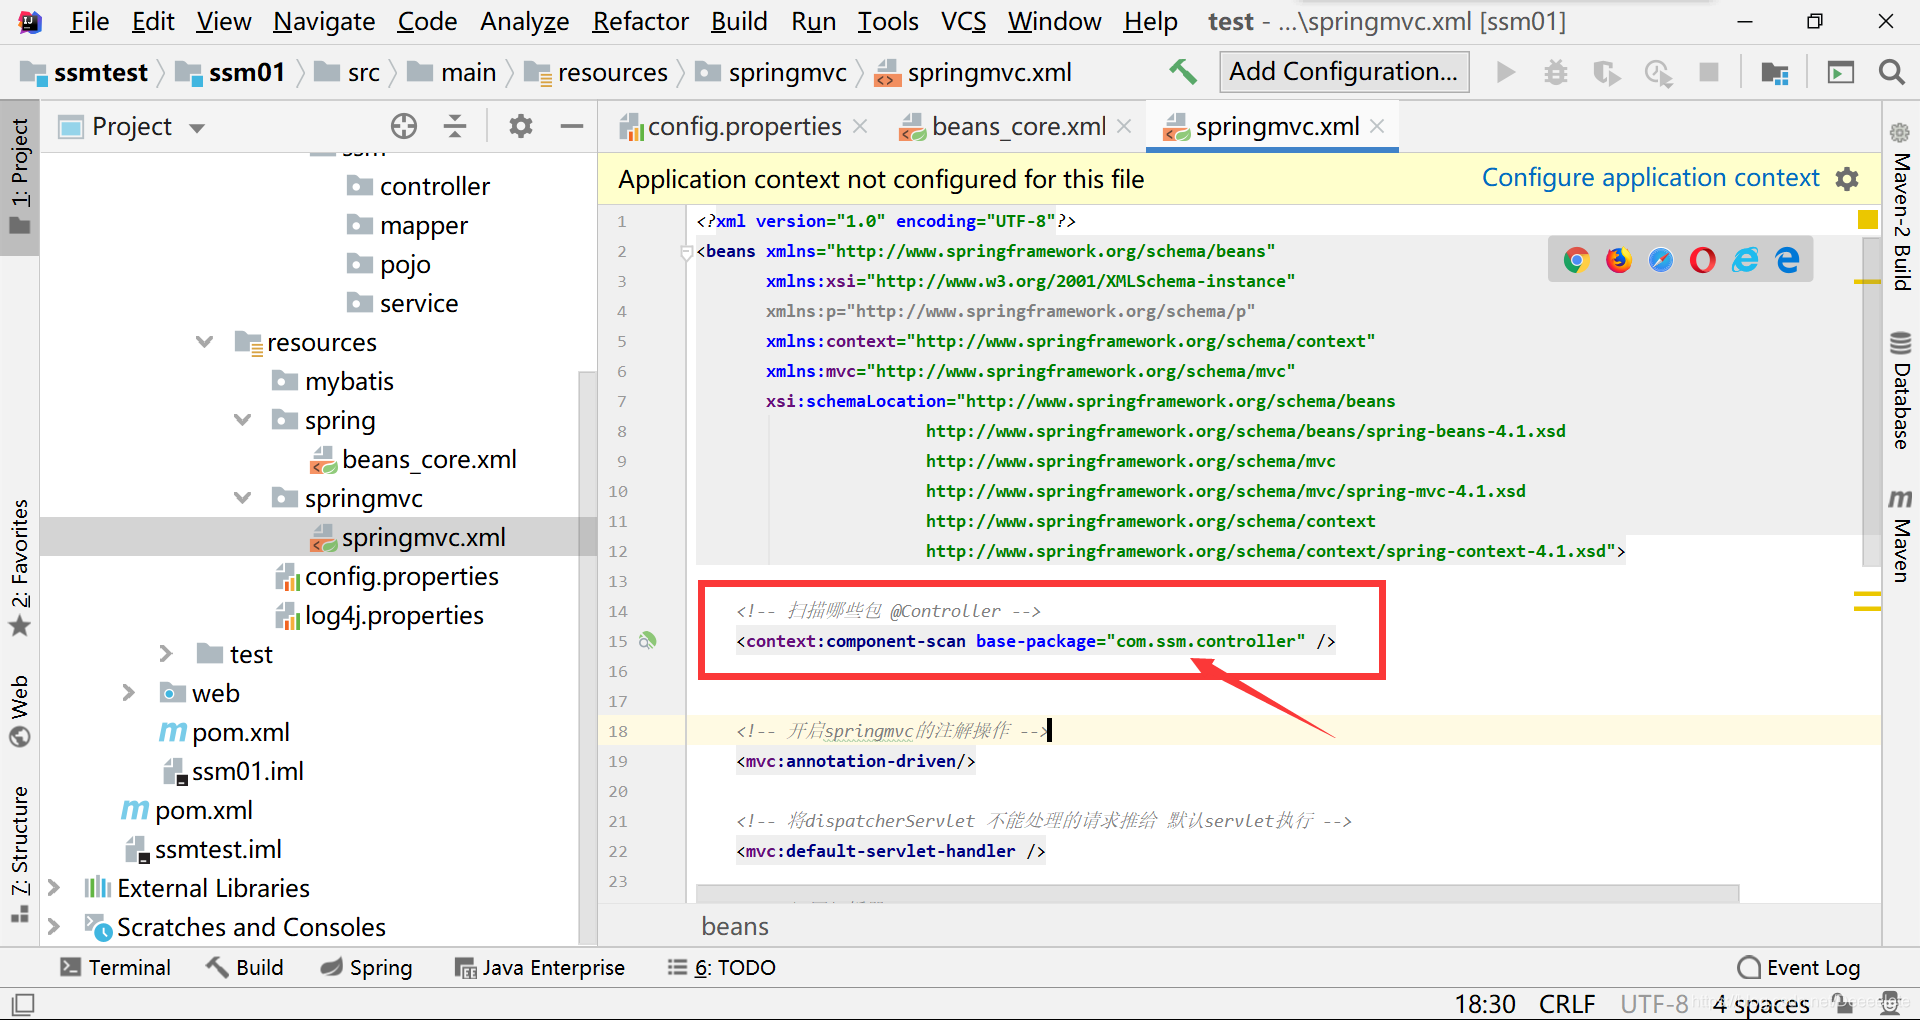Close the config.properties tab

click(860, 126)
